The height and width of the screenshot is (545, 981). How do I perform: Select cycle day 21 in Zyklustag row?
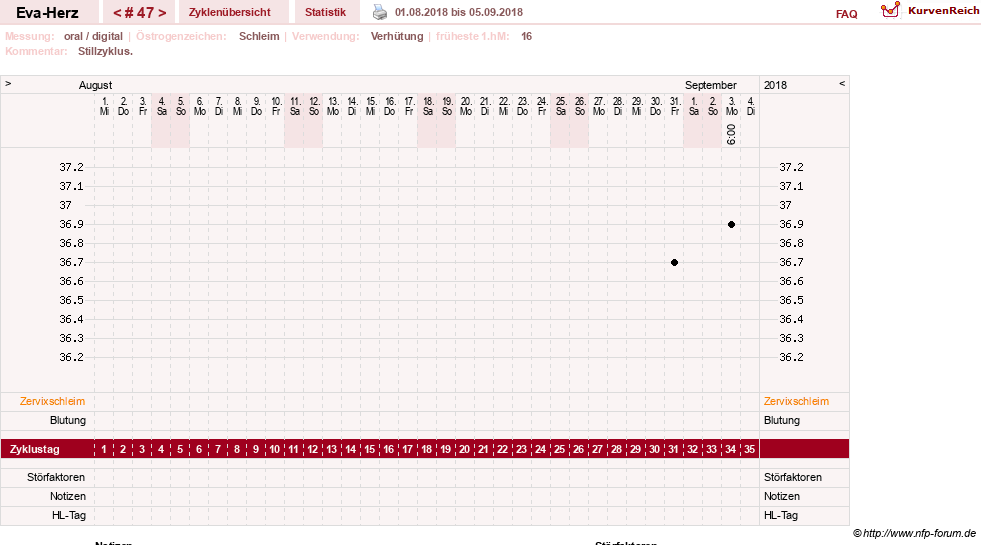point(483,449)
